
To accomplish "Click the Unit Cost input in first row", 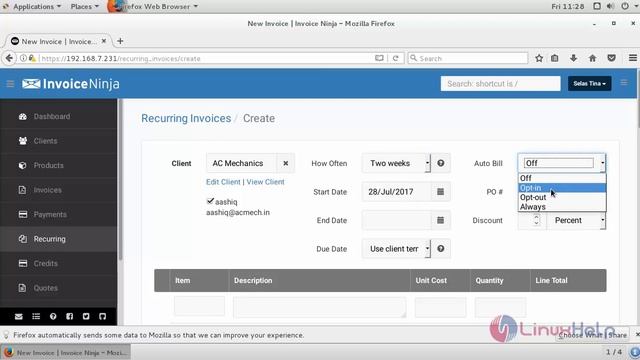I will pos(440,307).
